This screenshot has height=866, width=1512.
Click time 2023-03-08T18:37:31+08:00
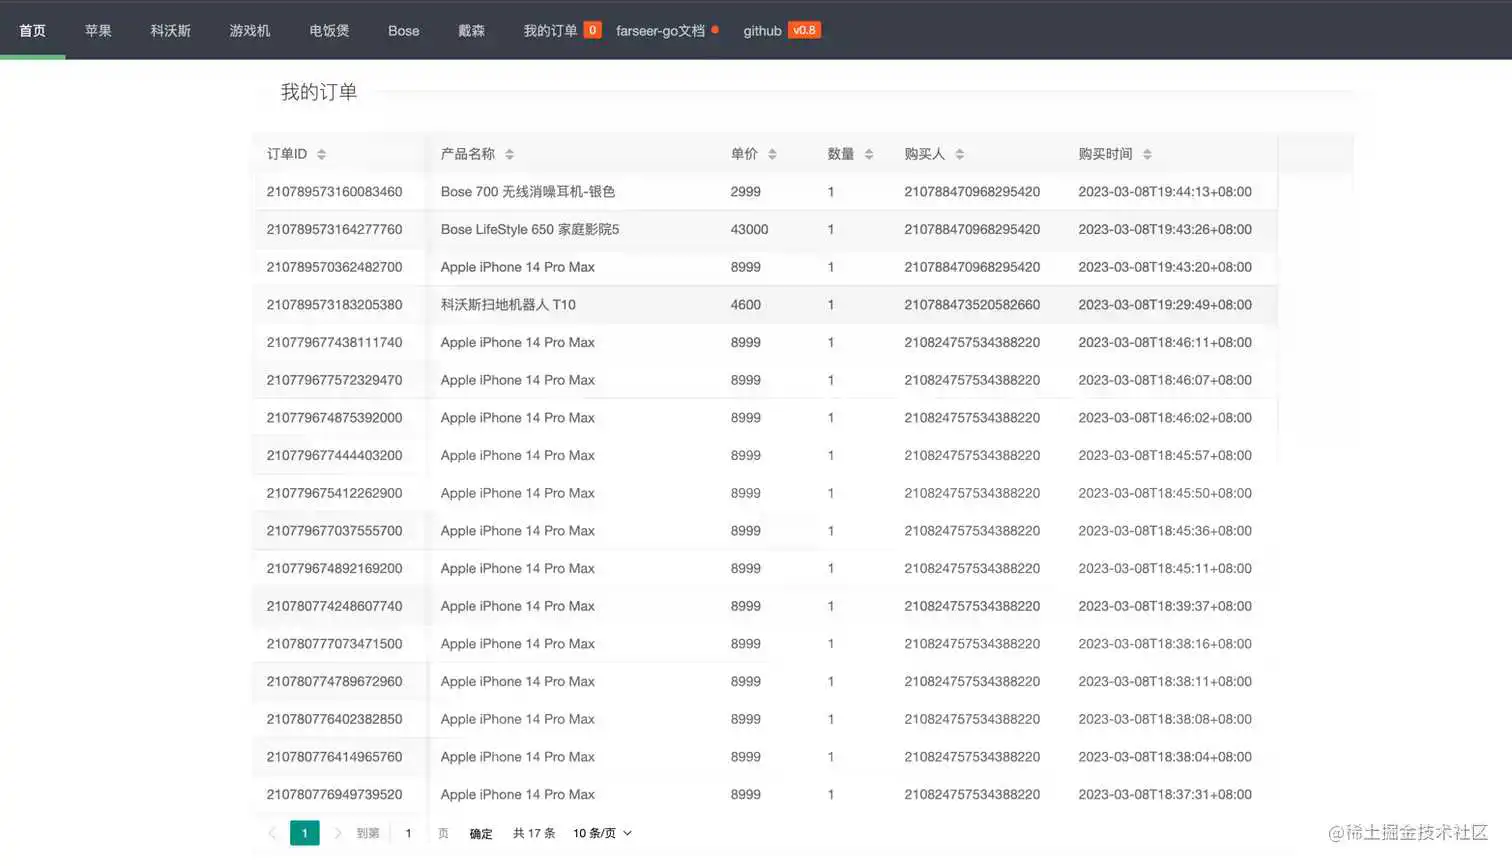pyautogui.click(x=1165, y=795)
